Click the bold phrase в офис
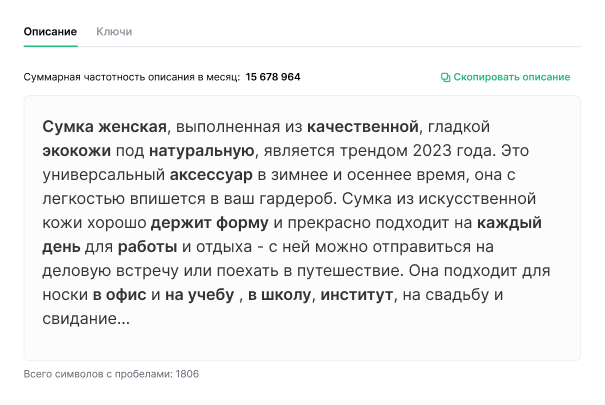 tap(119, 295)
